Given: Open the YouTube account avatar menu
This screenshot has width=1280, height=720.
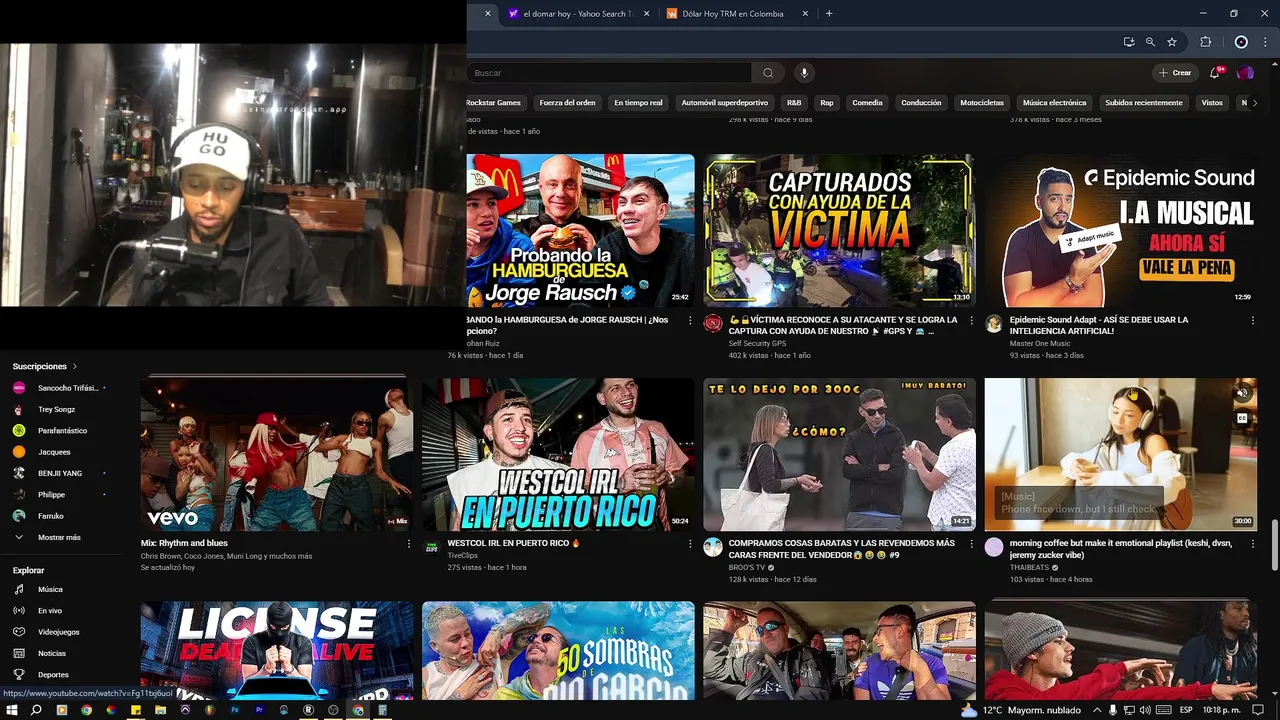Looking at the screenshot, I should 1245,73.
